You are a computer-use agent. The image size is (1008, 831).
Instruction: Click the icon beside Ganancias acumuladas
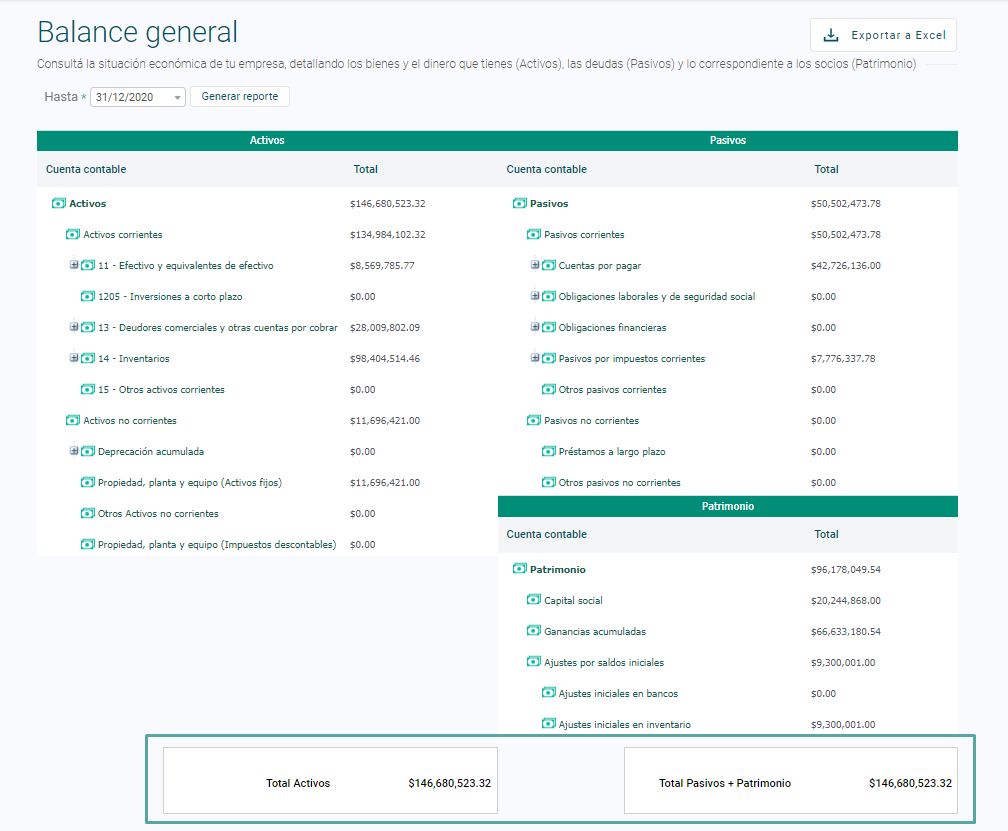point(534,630)
